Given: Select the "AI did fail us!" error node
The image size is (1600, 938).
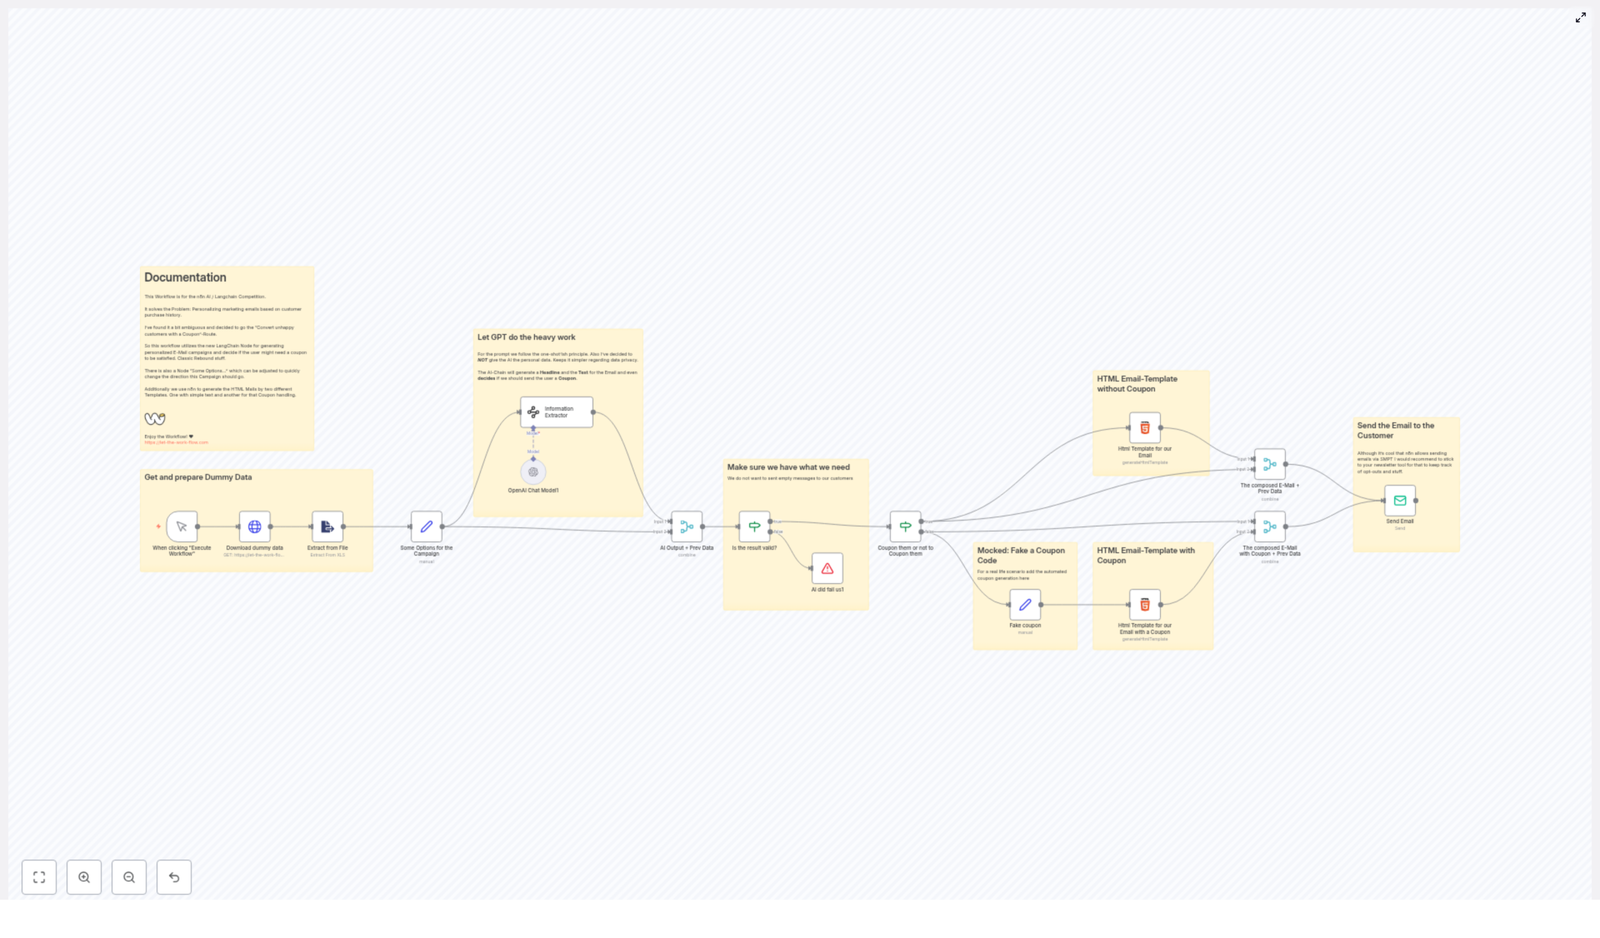Looking at the screenshot, I should (827, 569).
